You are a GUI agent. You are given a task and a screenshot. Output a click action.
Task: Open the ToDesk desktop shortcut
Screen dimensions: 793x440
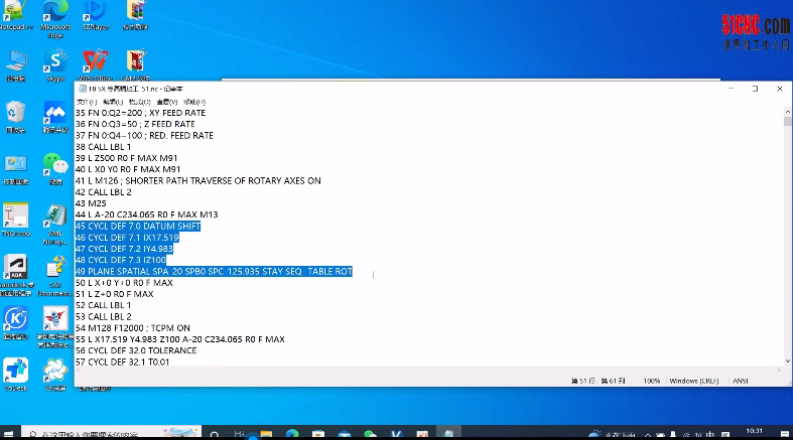tap(16, 372)
